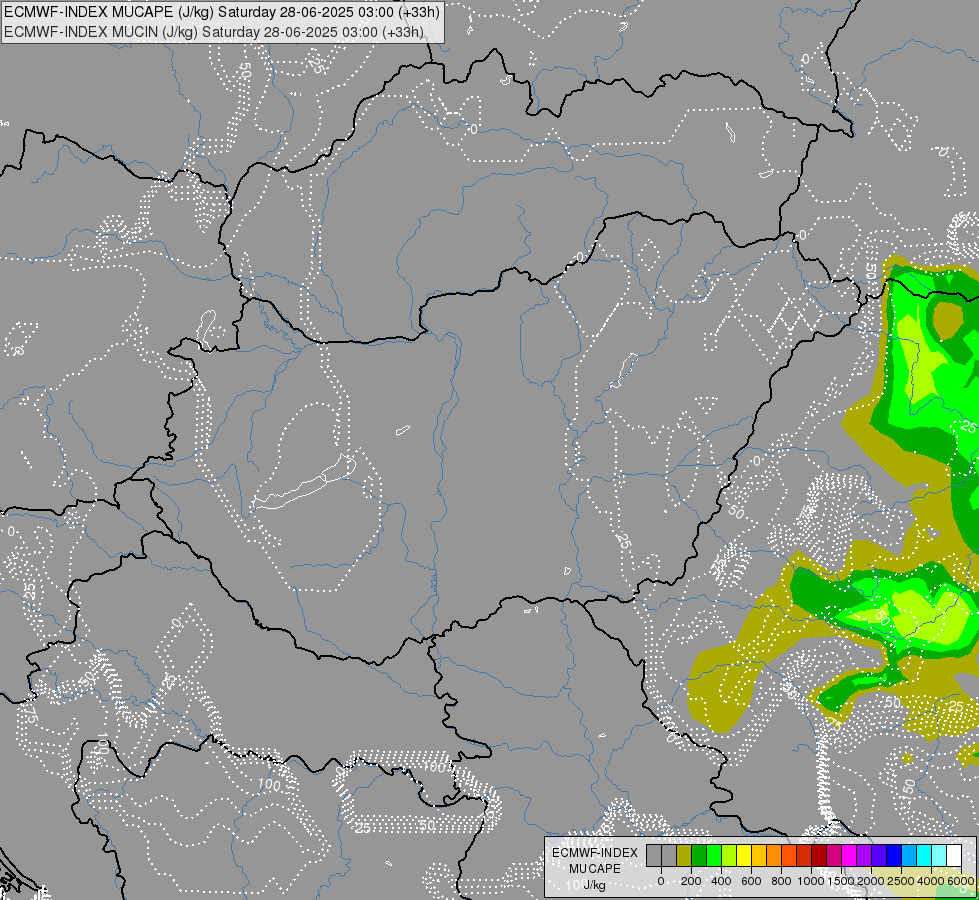Pick the cyan swatch left of 4000

(x=925, y=856)
